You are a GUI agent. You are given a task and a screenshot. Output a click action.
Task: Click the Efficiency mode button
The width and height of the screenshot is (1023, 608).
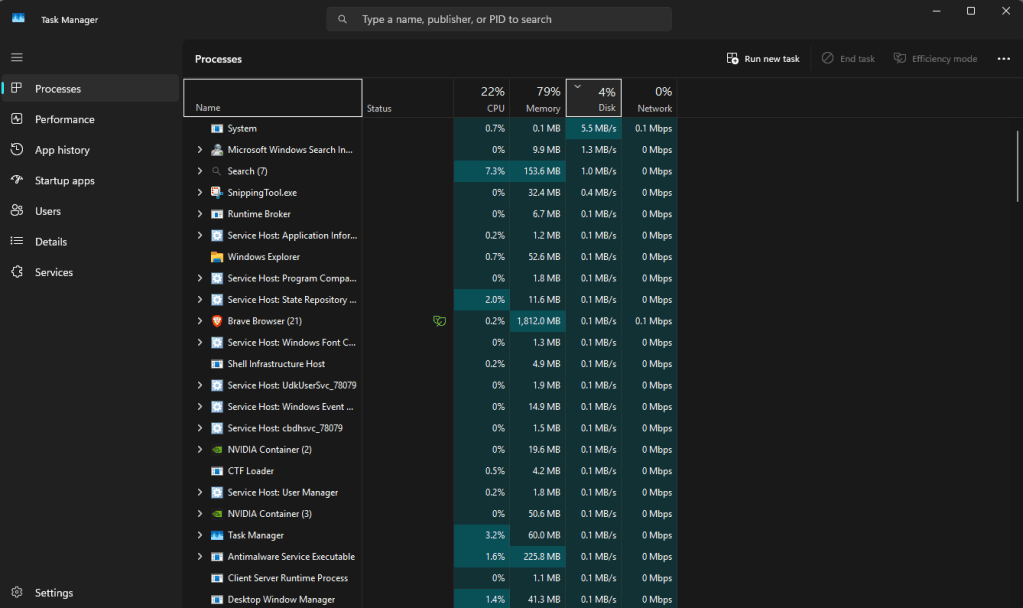pos(935,59)
